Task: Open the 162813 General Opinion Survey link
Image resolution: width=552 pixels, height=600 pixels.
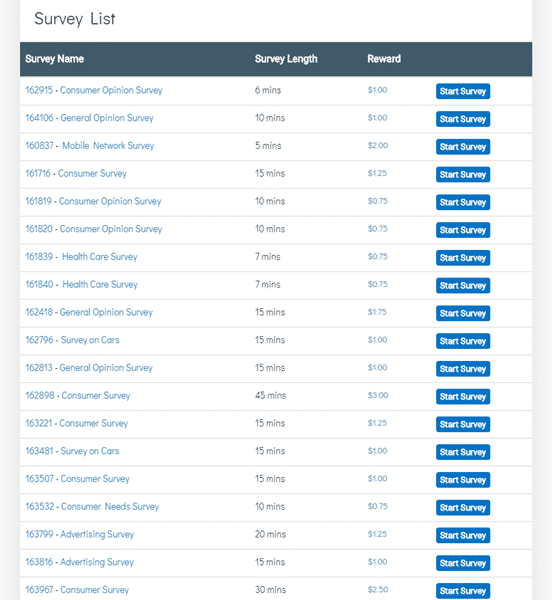Action: click(89, 368)
